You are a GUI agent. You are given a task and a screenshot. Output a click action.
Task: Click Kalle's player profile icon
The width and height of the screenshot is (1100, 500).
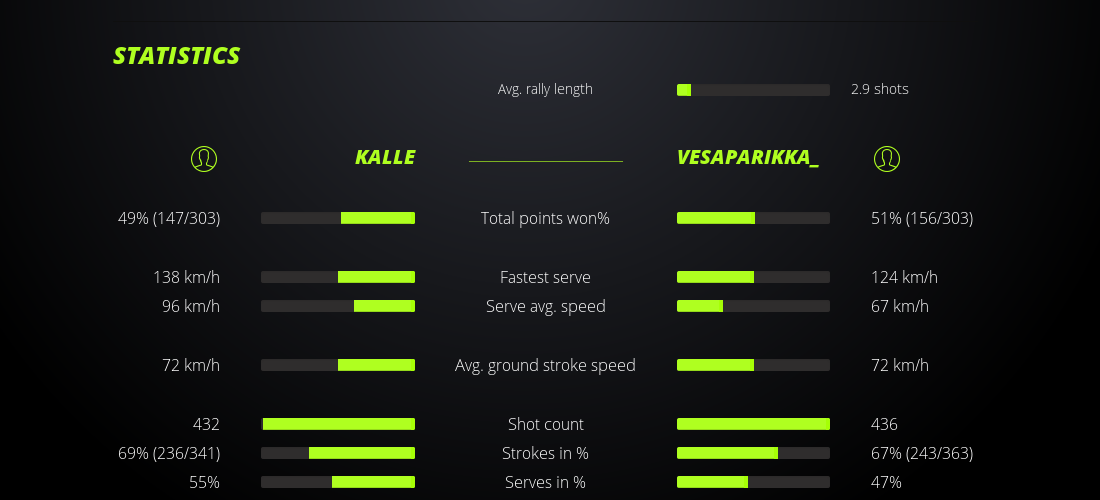pyautogui.click(x=203, y=158)
